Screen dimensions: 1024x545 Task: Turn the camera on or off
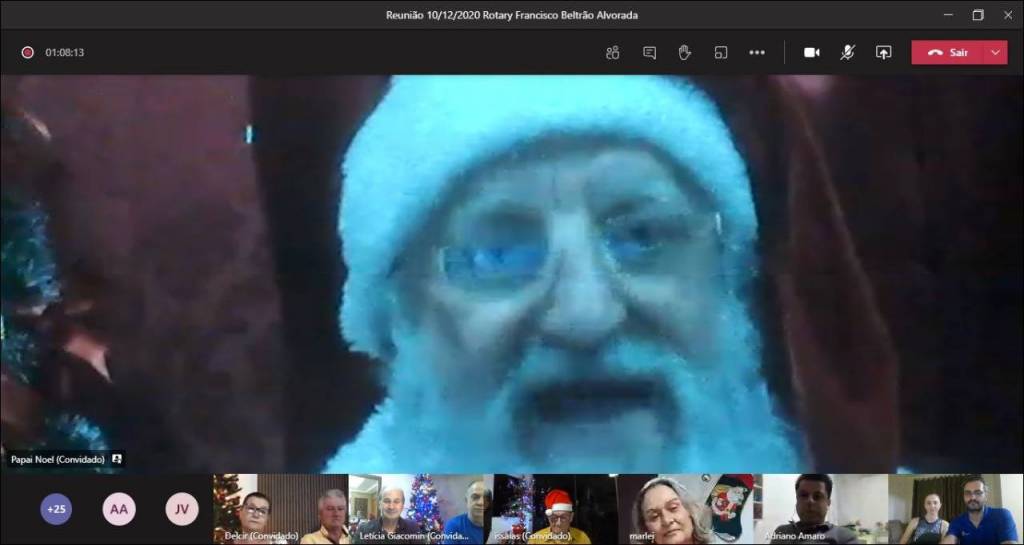pos(811,53)
